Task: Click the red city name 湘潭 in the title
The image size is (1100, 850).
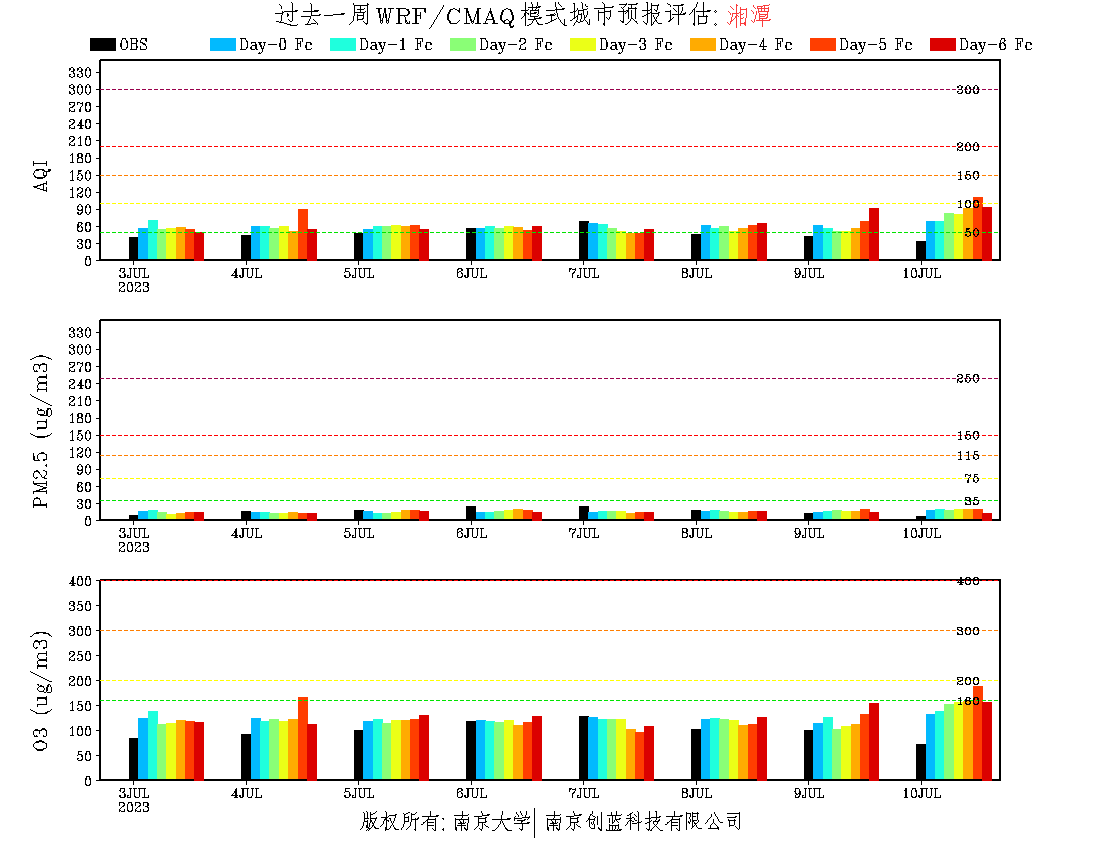Action: (x=749, y=15)
